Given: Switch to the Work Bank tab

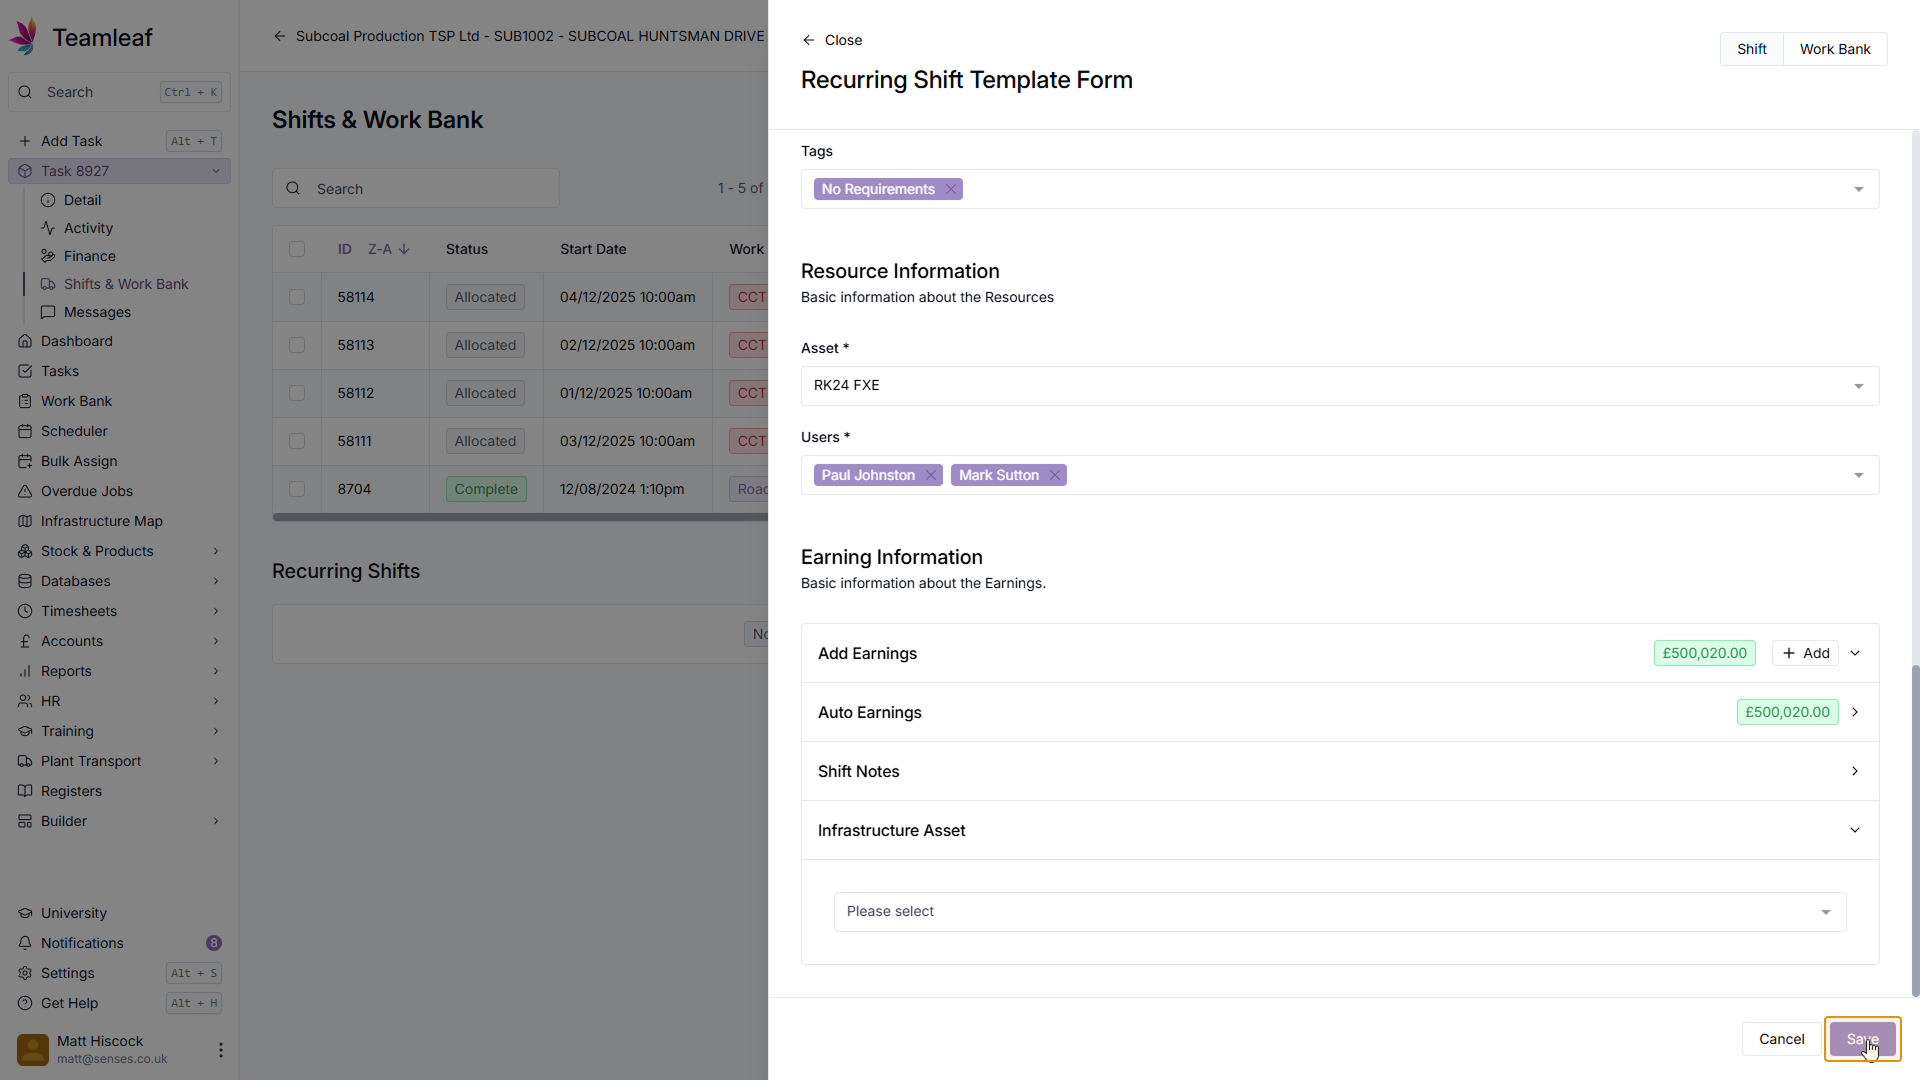Looking at the screenshot, I should pos(1834,49).
